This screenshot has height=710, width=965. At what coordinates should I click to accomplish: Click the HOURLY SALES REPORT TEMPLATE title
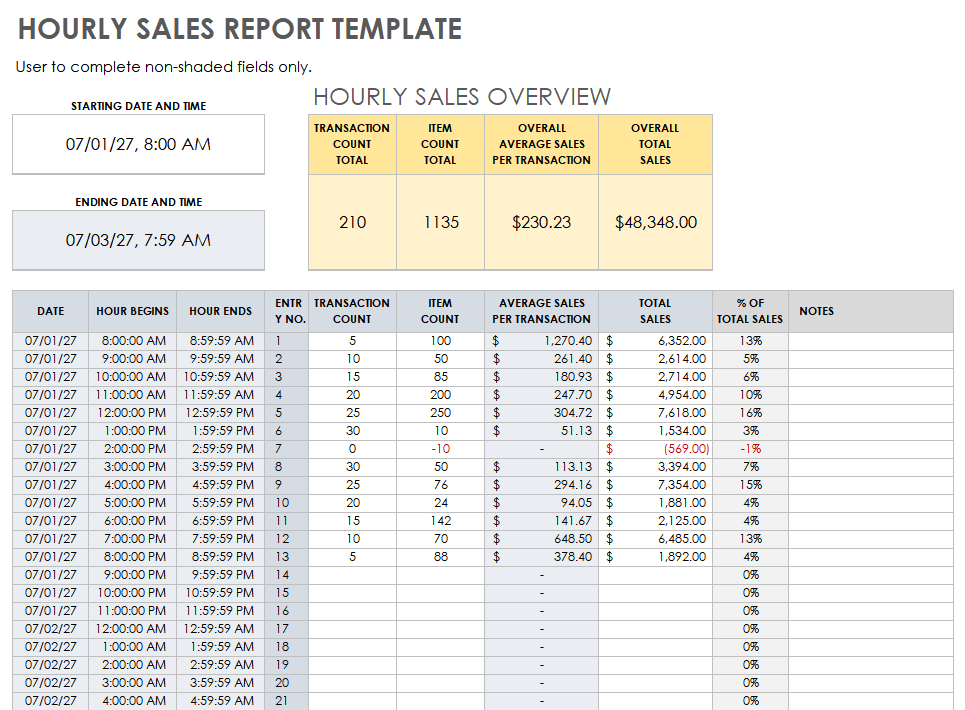pos(240,29)
